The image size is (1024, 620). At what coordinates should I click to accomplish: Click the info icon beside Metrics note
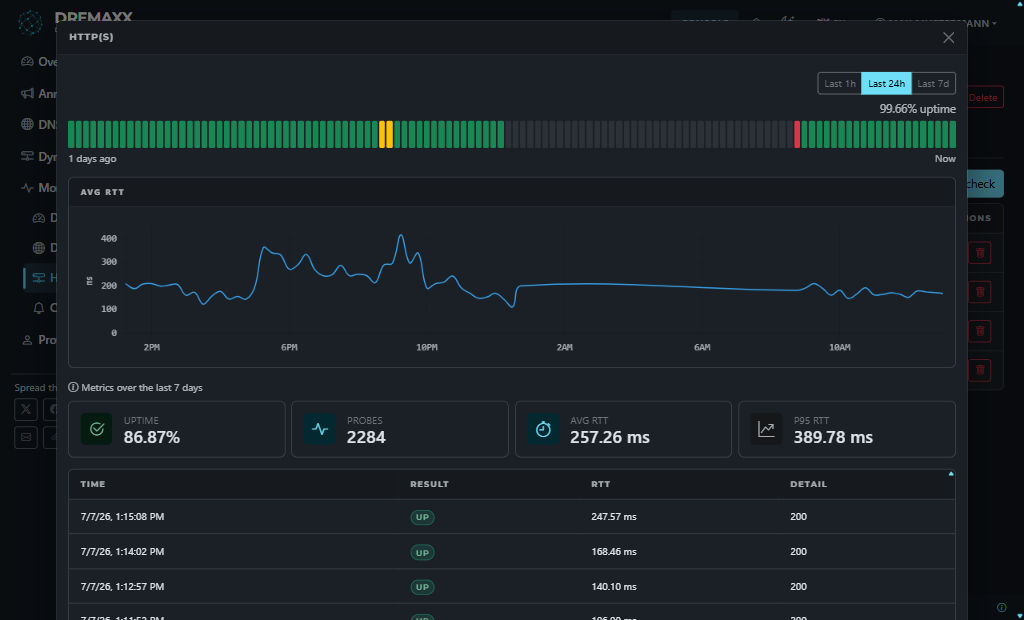73,387
